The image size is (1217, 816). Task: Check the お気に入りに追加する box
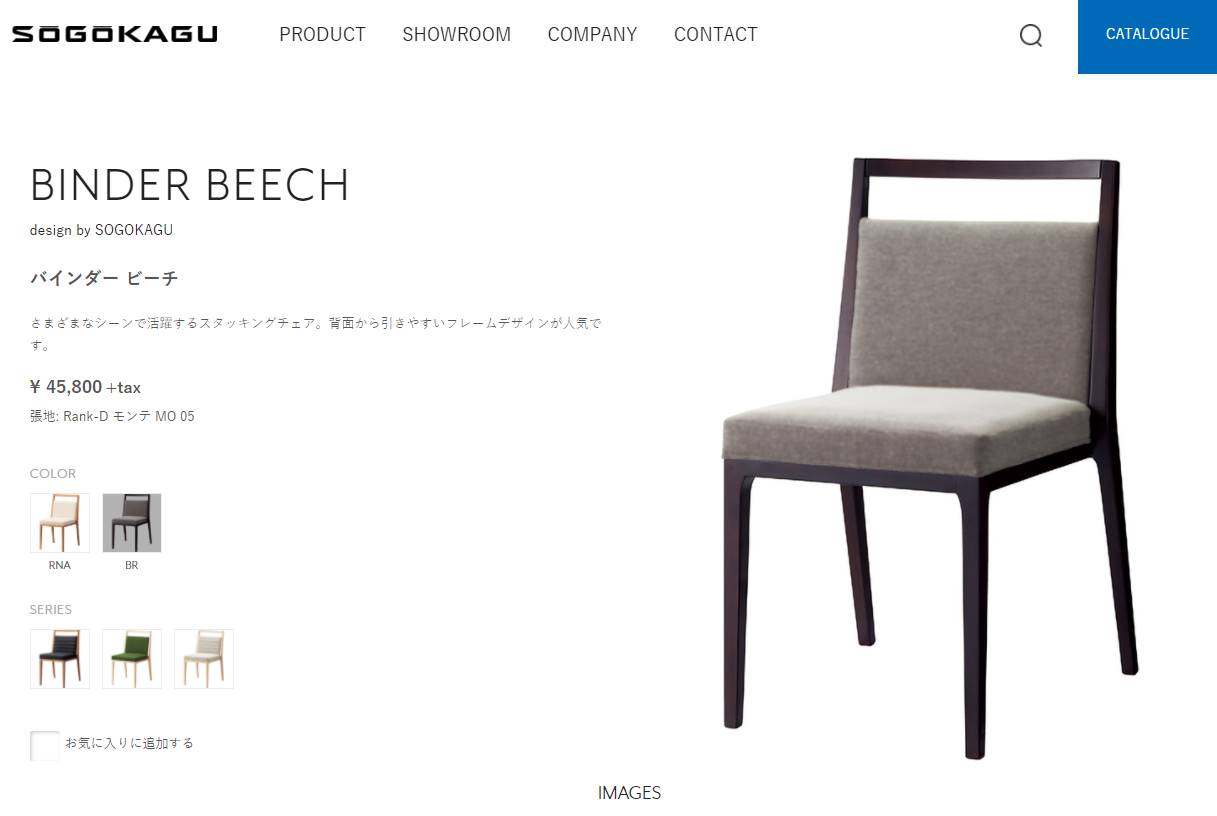(x=45, y=745)
